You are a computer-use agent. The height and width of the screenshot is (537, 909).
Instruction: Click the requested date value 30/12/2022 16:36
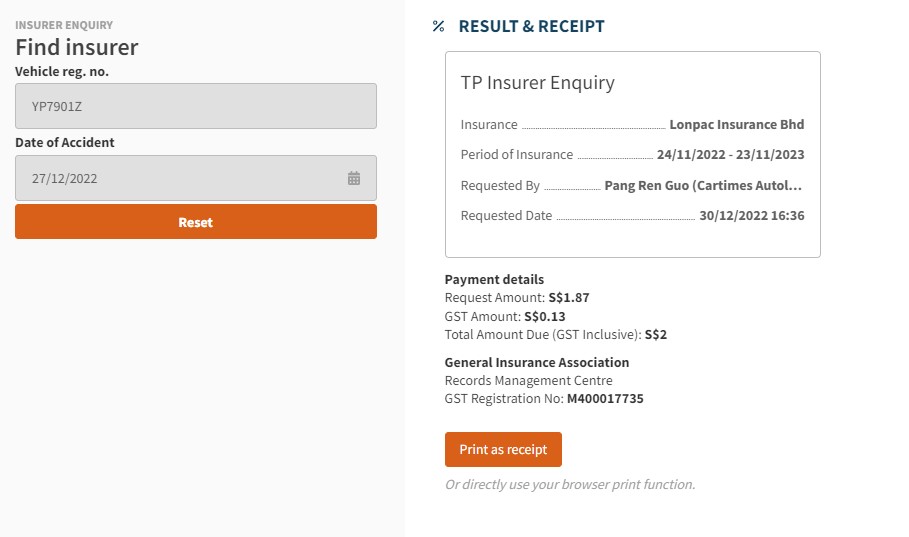click(752, 216)
